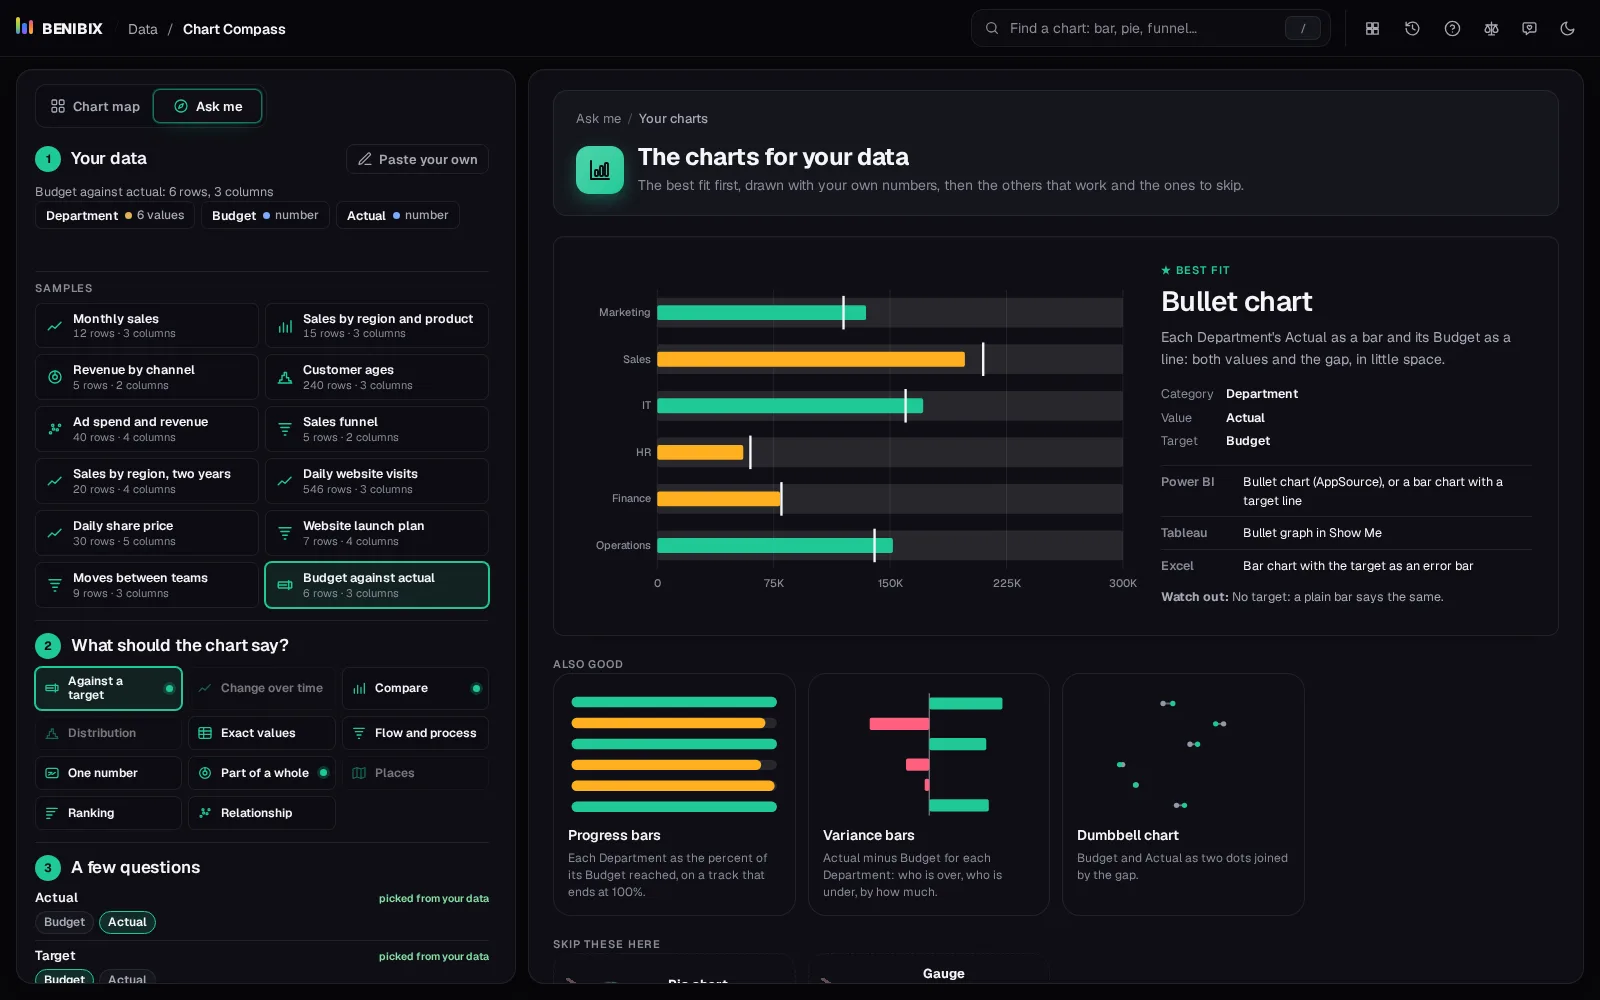Choose Against a target intent

point(108,688)
